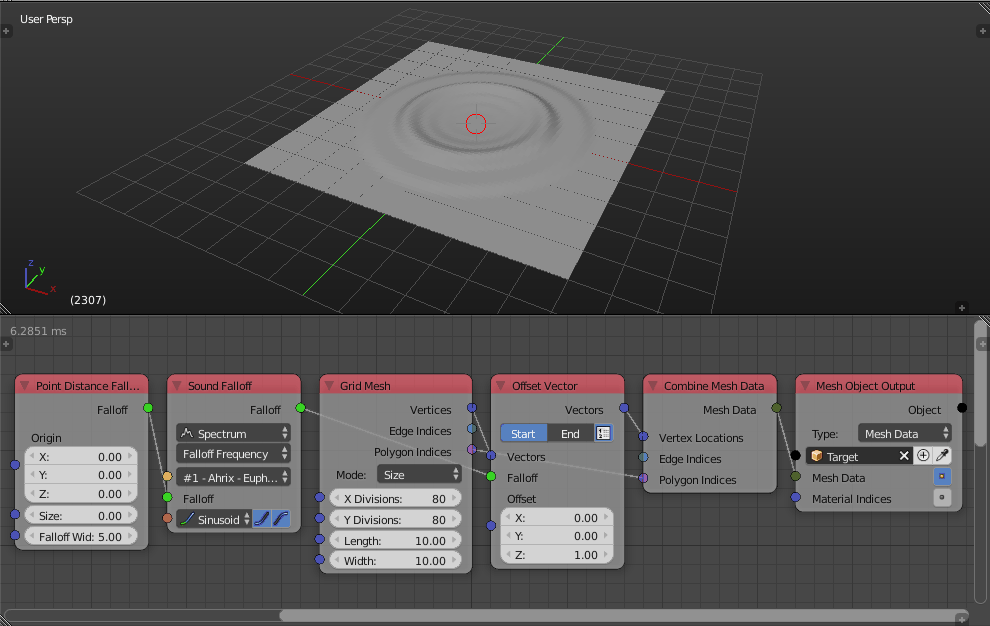Toggle the Mesh Data property button

942,476
